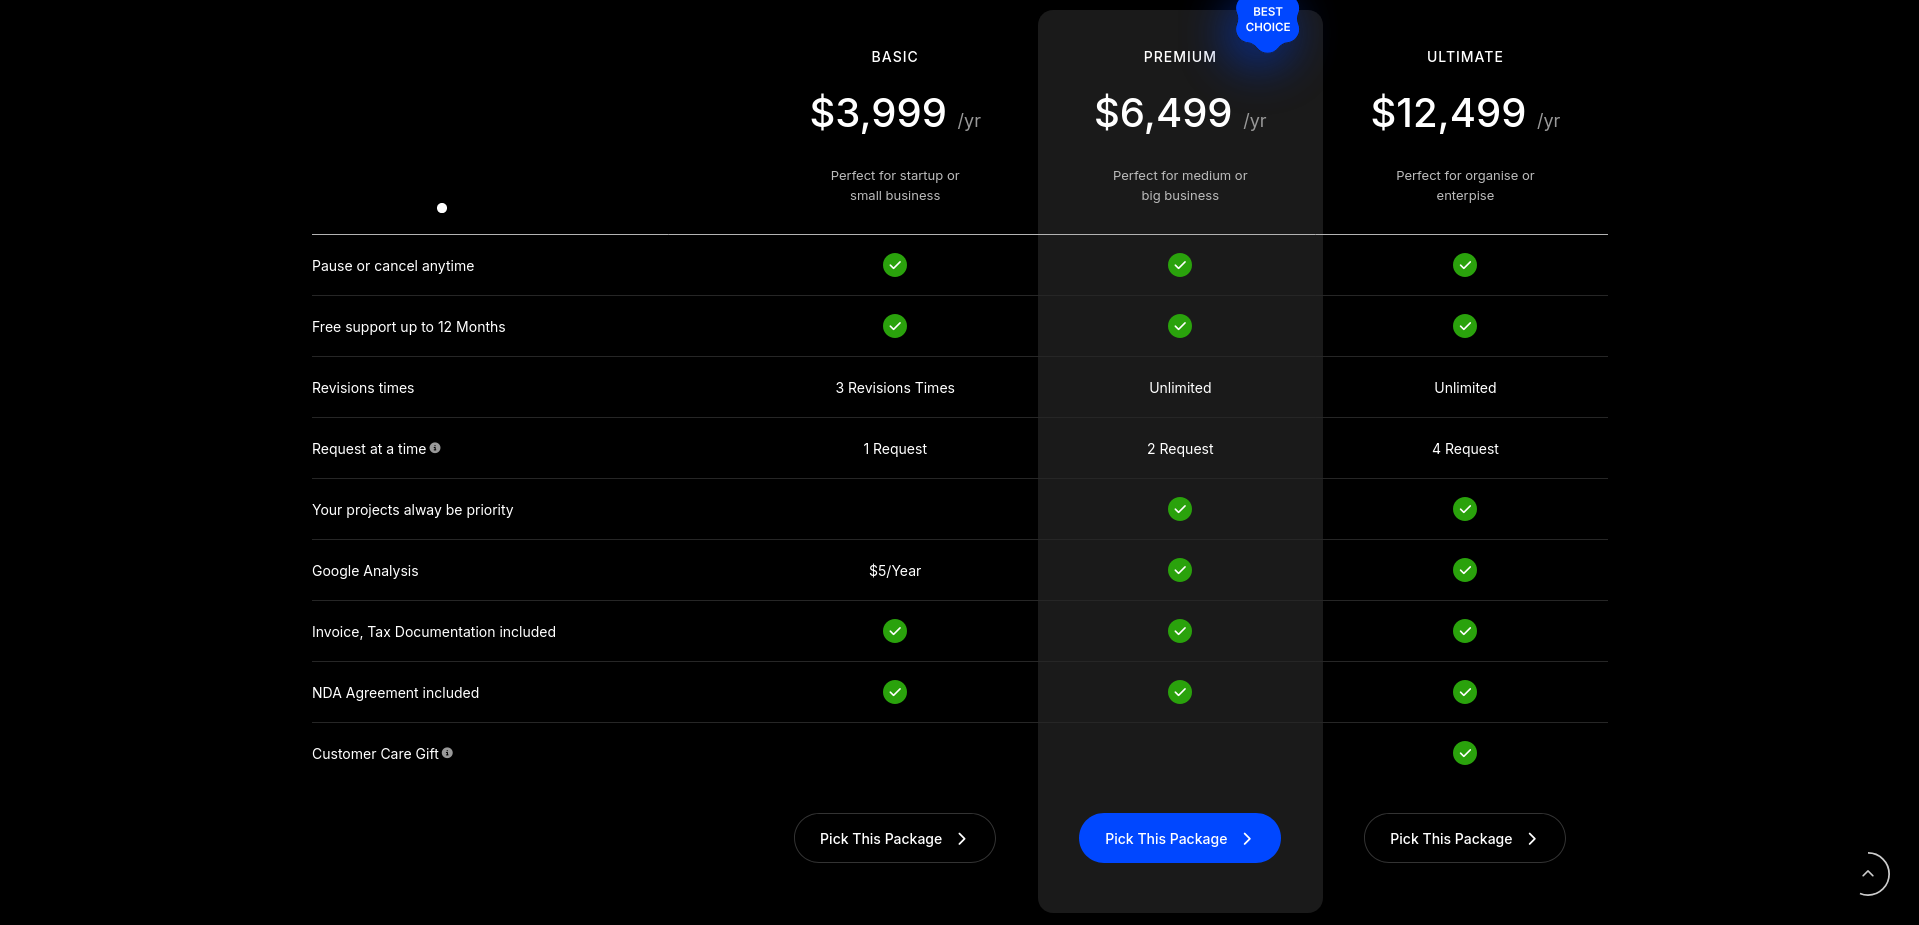Click the $3,999 price
The image size is (1919, 925).
(x=878, y=113)
